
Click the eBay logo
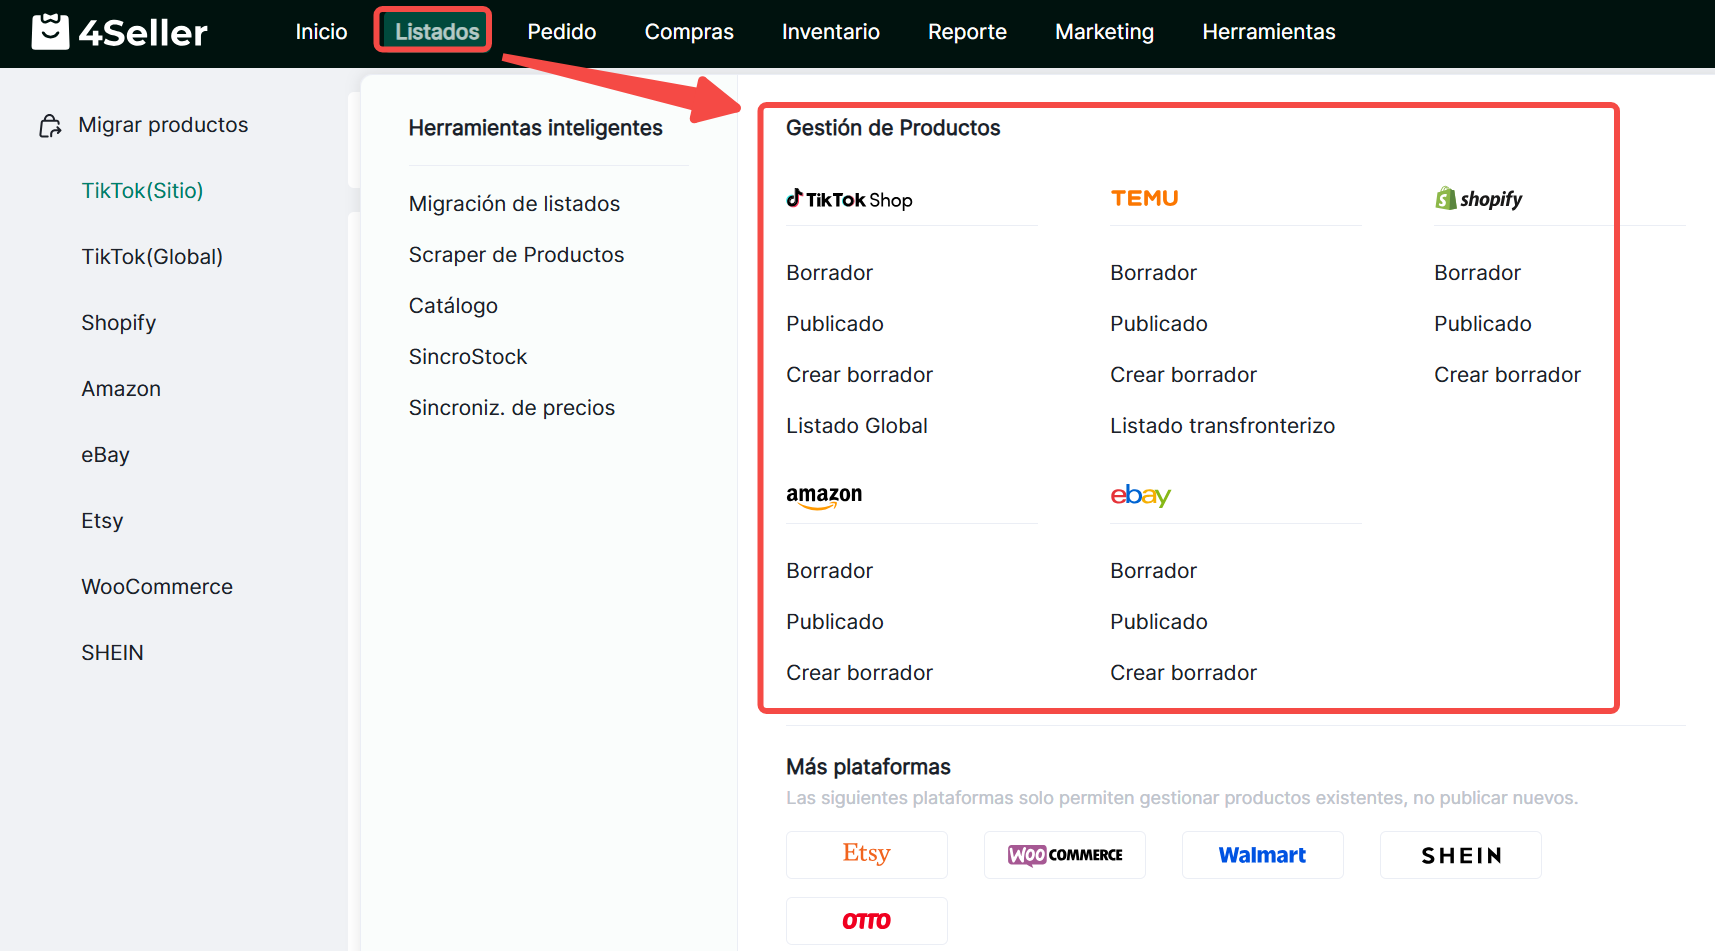[x=1140, y=495]
